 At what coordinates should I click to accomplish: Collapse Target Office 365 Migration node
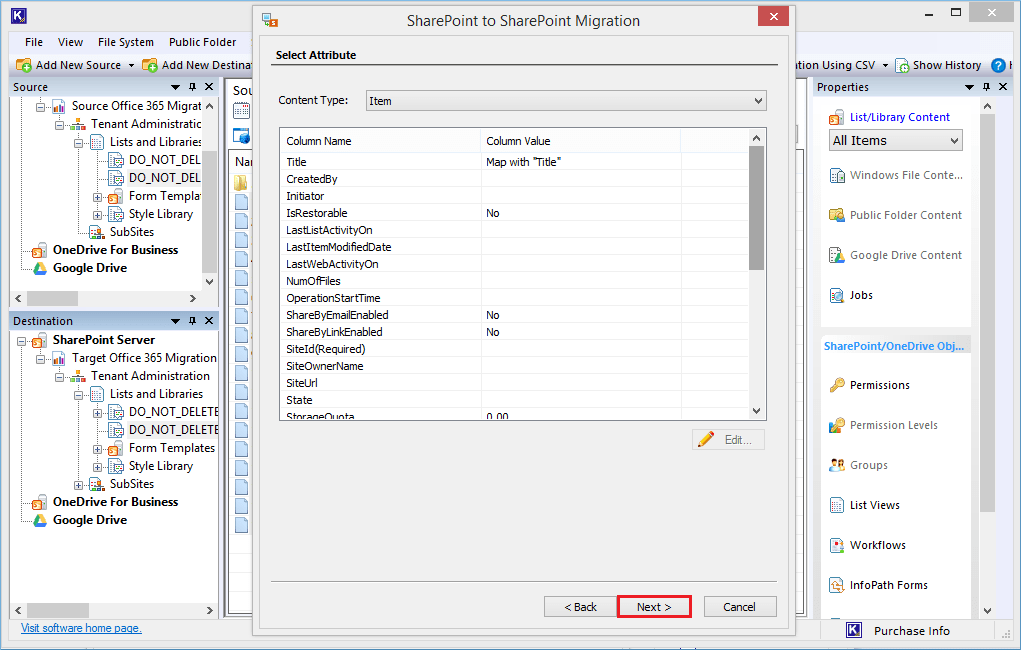coord(40,359)
